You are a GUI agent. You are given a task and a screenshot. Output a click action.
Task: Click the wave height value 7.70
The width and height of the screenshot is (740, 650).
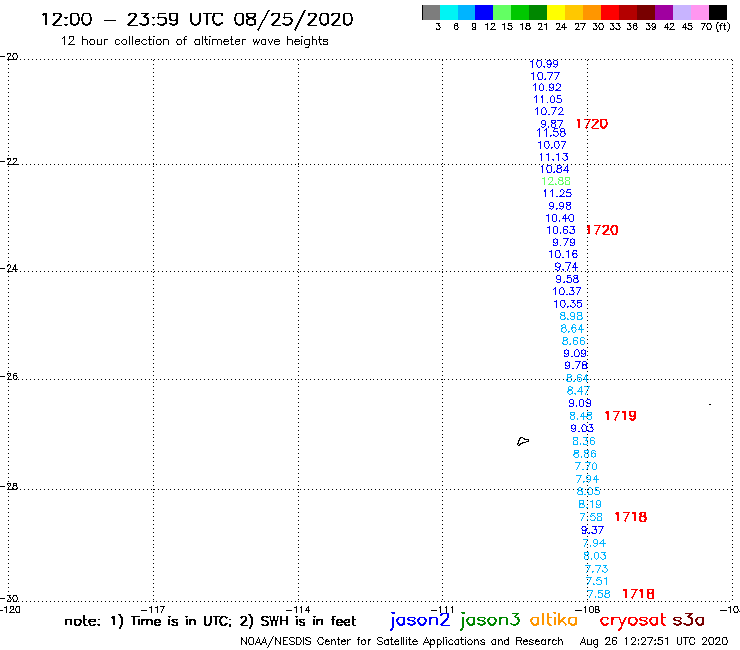click(x=586, y=466)
